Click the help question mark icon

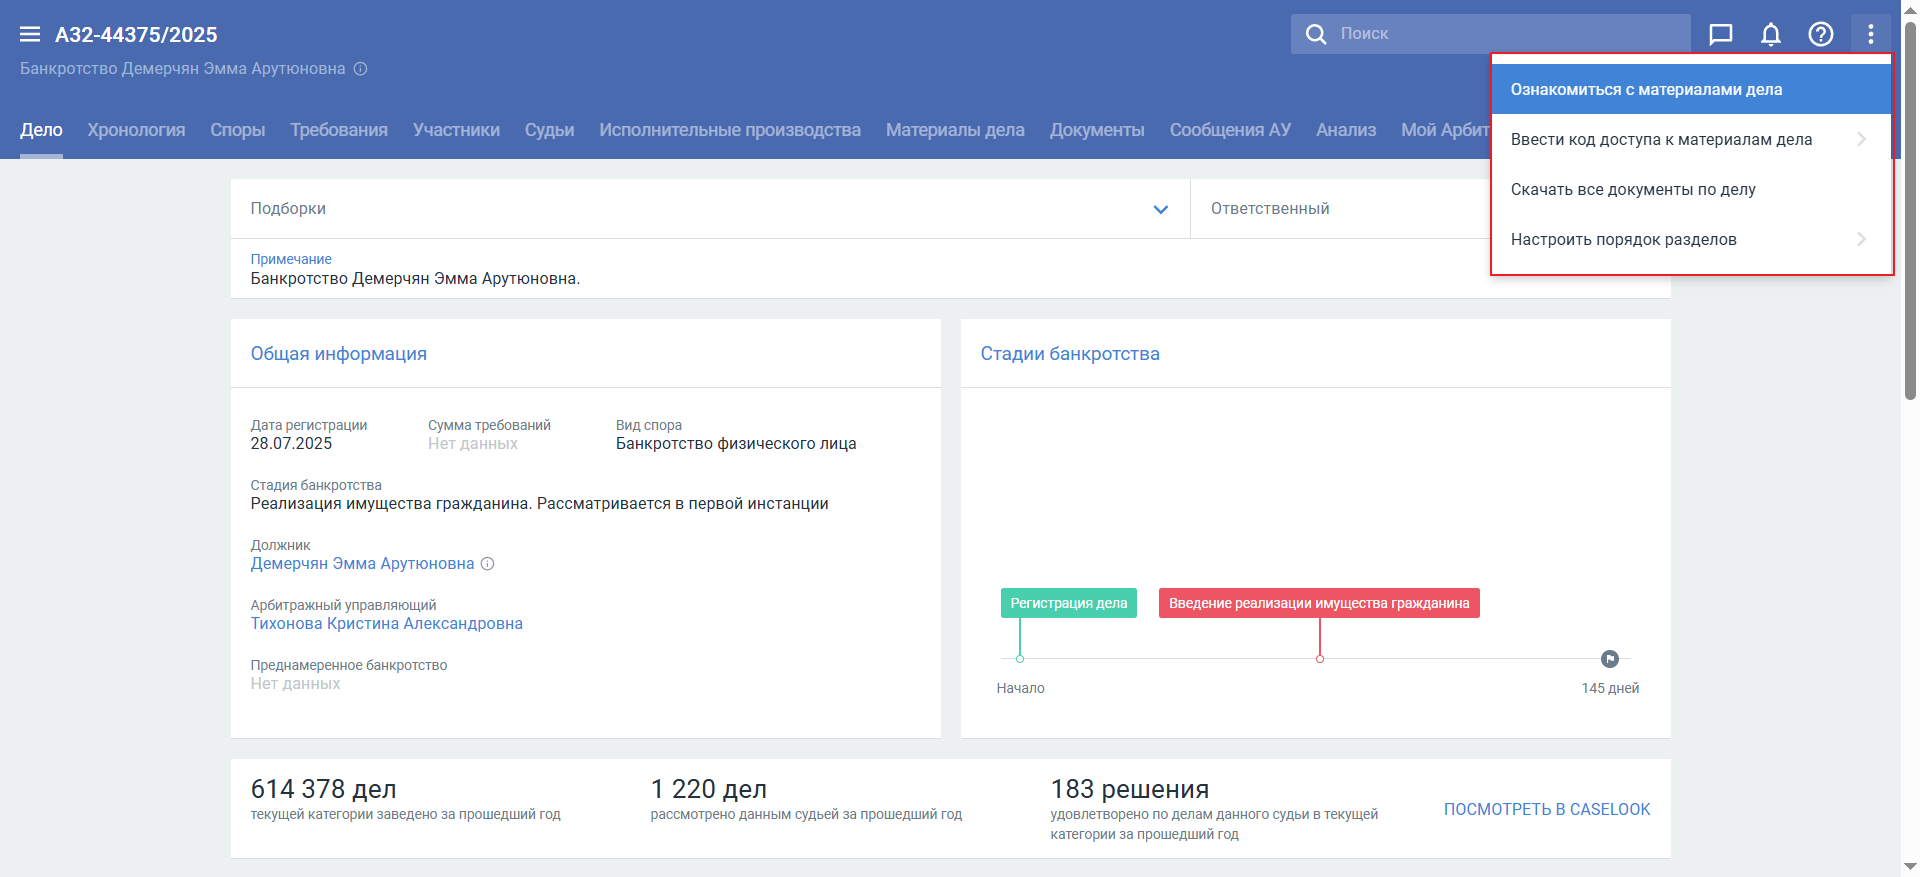(1820, 35)
